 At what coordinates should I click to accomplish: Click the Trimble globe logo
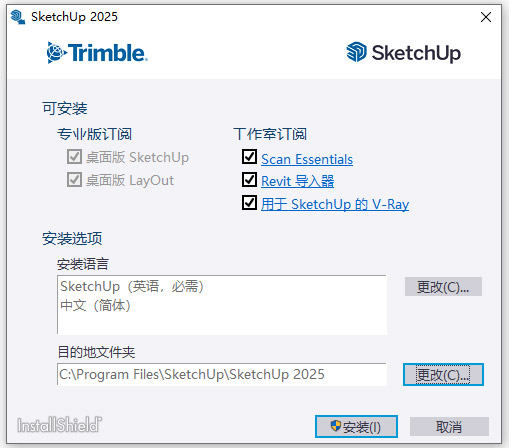click(57, 53)
